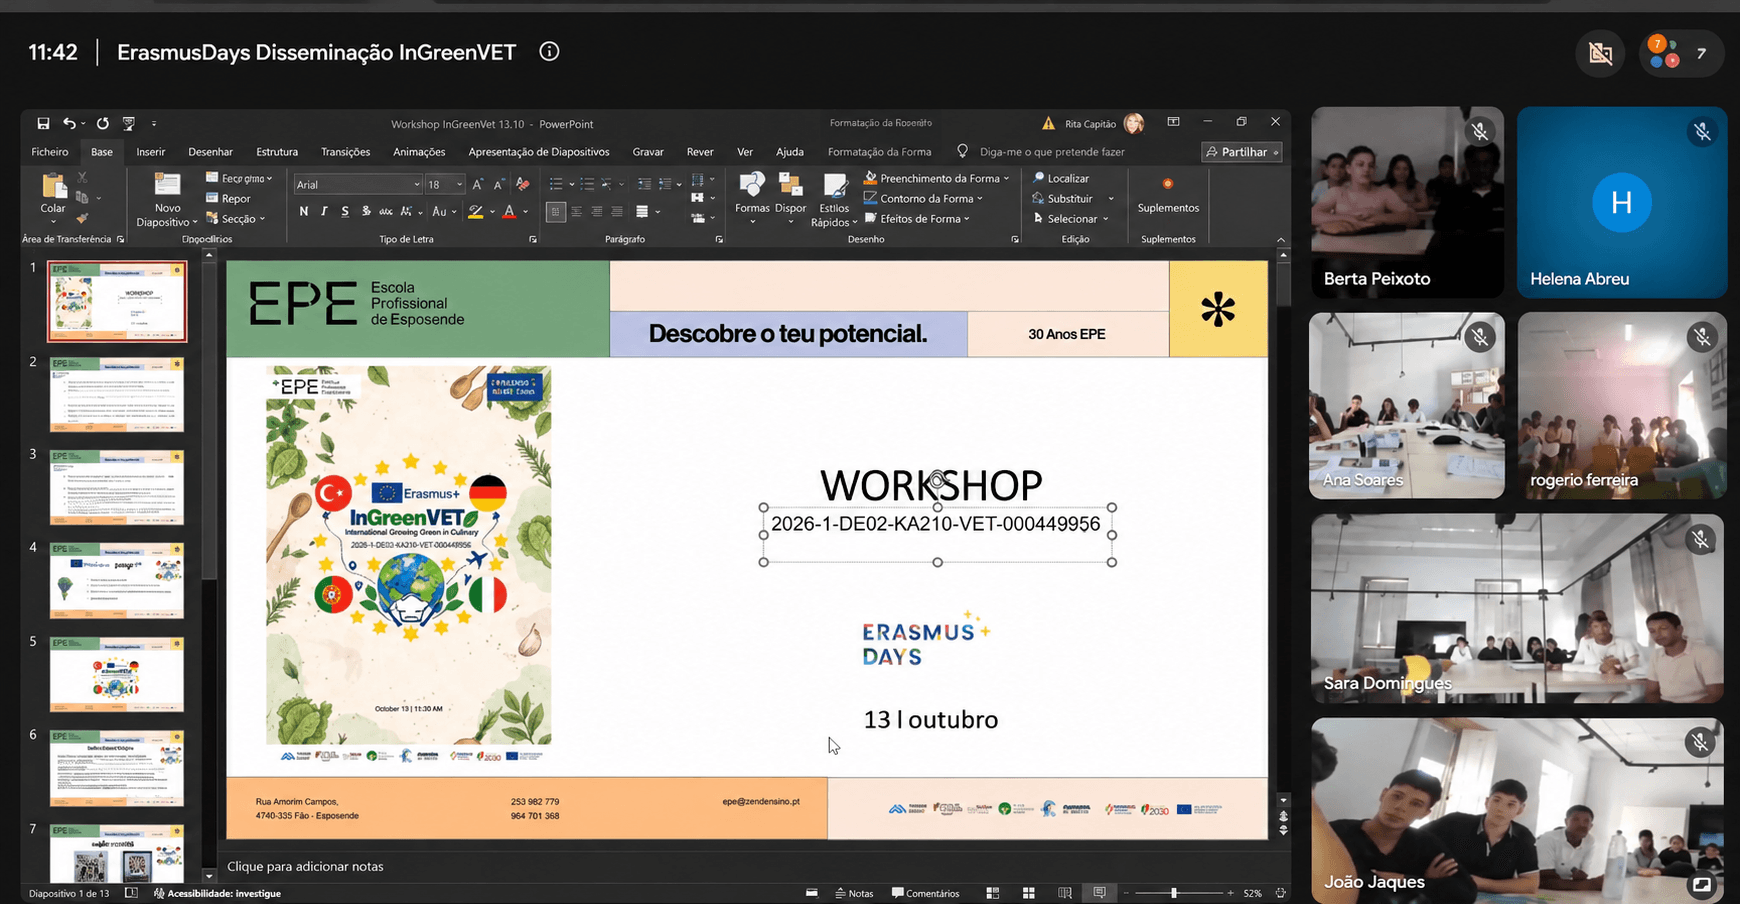Image resolution: width=1740 pixels, height=904 pixels.
Task: Click the Undo arrow icon
Action: click(69, 124)
